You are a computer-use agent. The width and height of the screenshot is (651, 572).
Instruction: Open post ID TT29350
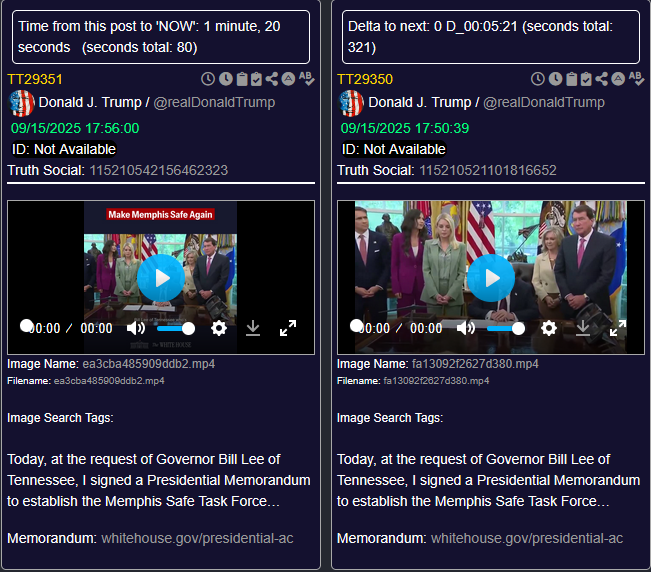click(365, 79)
